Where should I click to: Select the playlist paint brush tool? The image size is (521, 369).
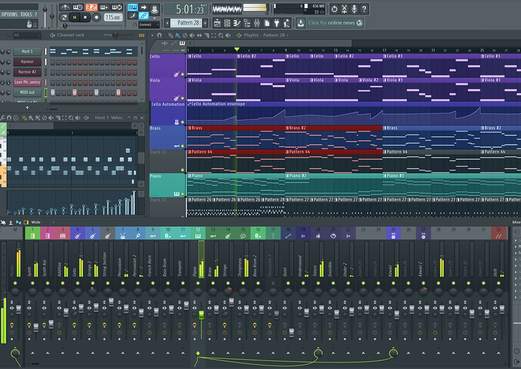(178, 35)
